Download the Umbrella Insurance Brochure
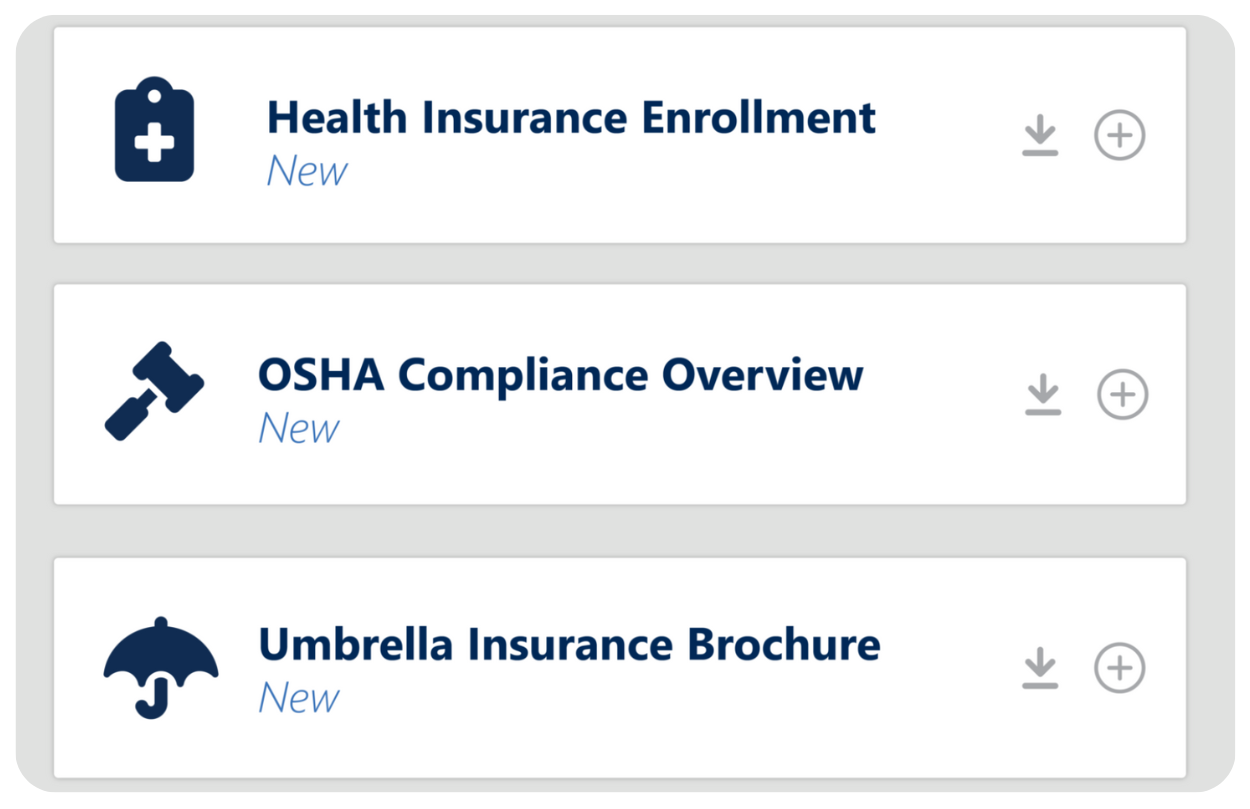 (1040, 668)
